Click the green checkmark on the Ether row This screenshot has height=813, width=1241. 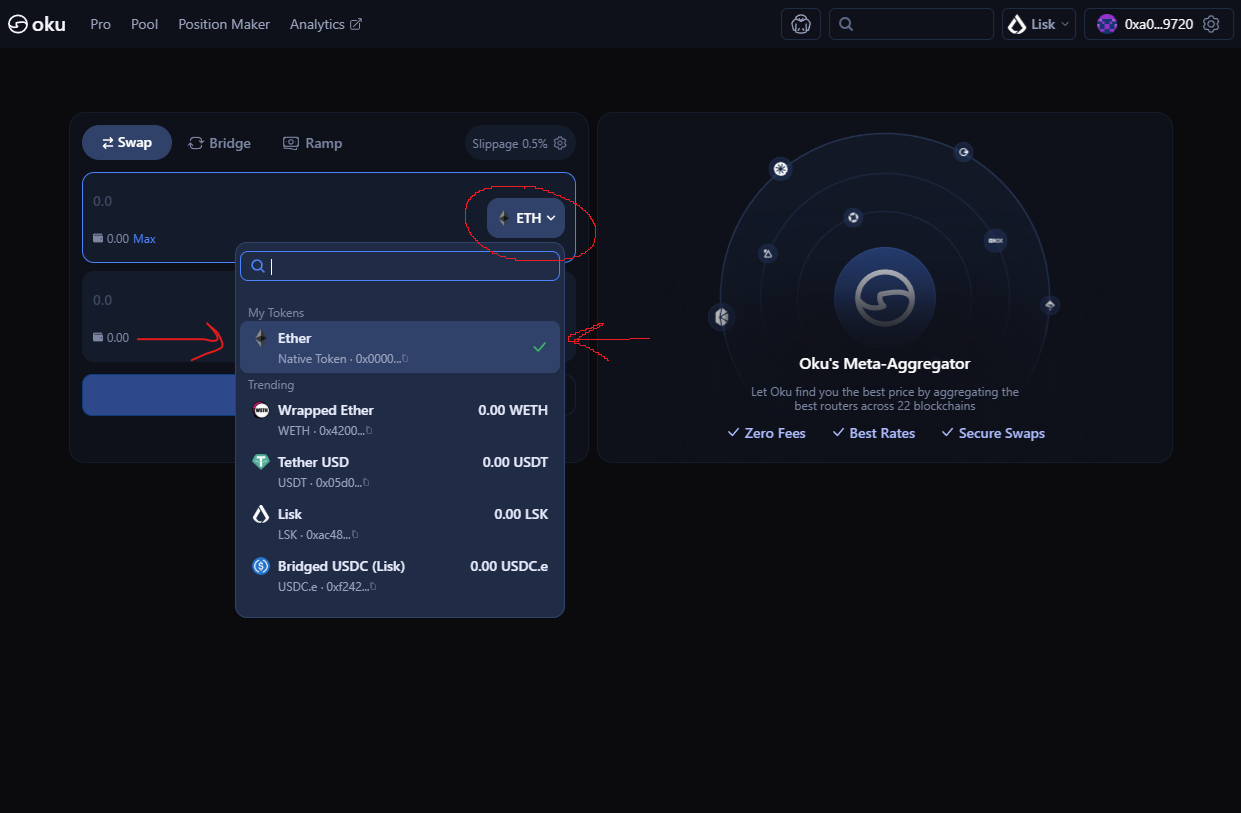539,346
